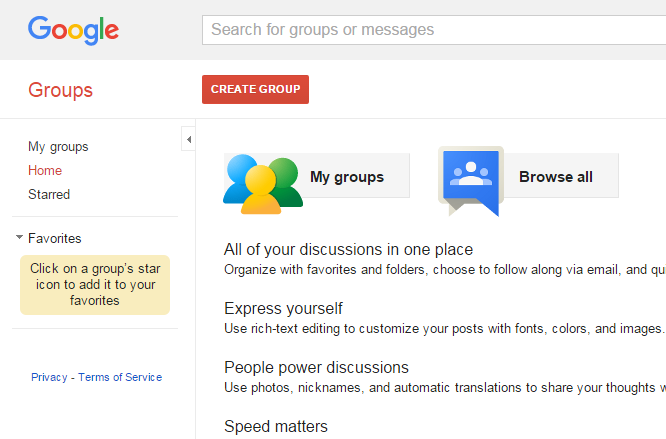Open Starred in the sidebar
The height and width of the screenshot is (439, 666).
[49, 195]
